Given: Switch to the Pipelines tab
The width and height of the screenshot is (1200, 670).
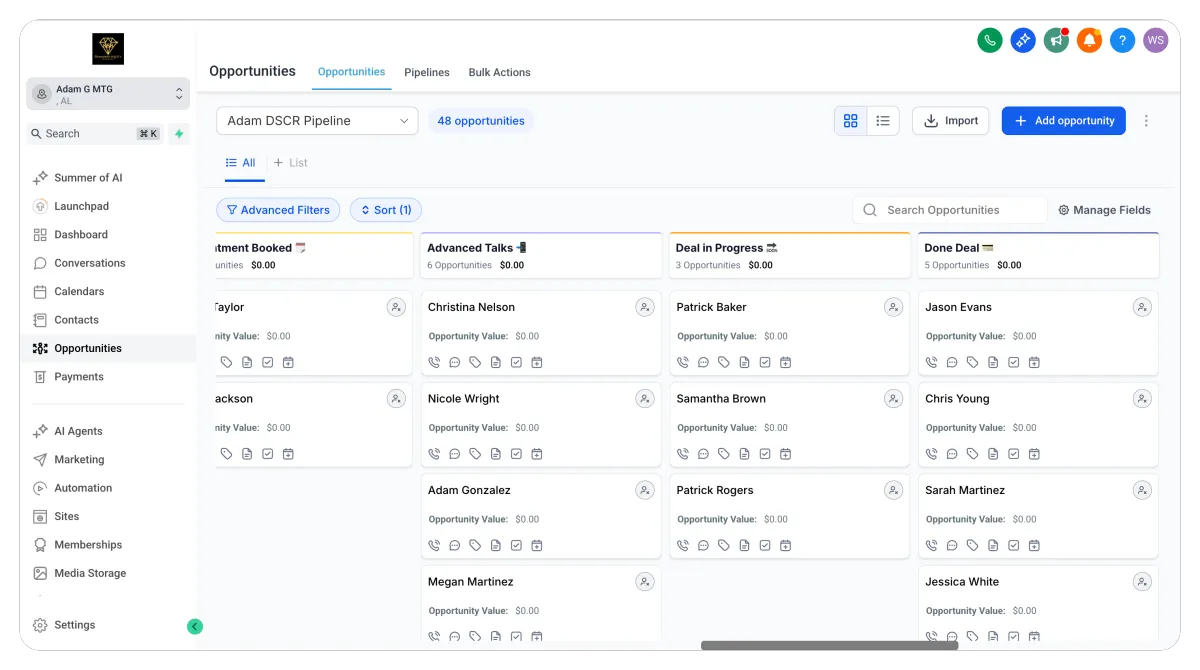Looking at the screenshot, I should [x=426, y=72].
